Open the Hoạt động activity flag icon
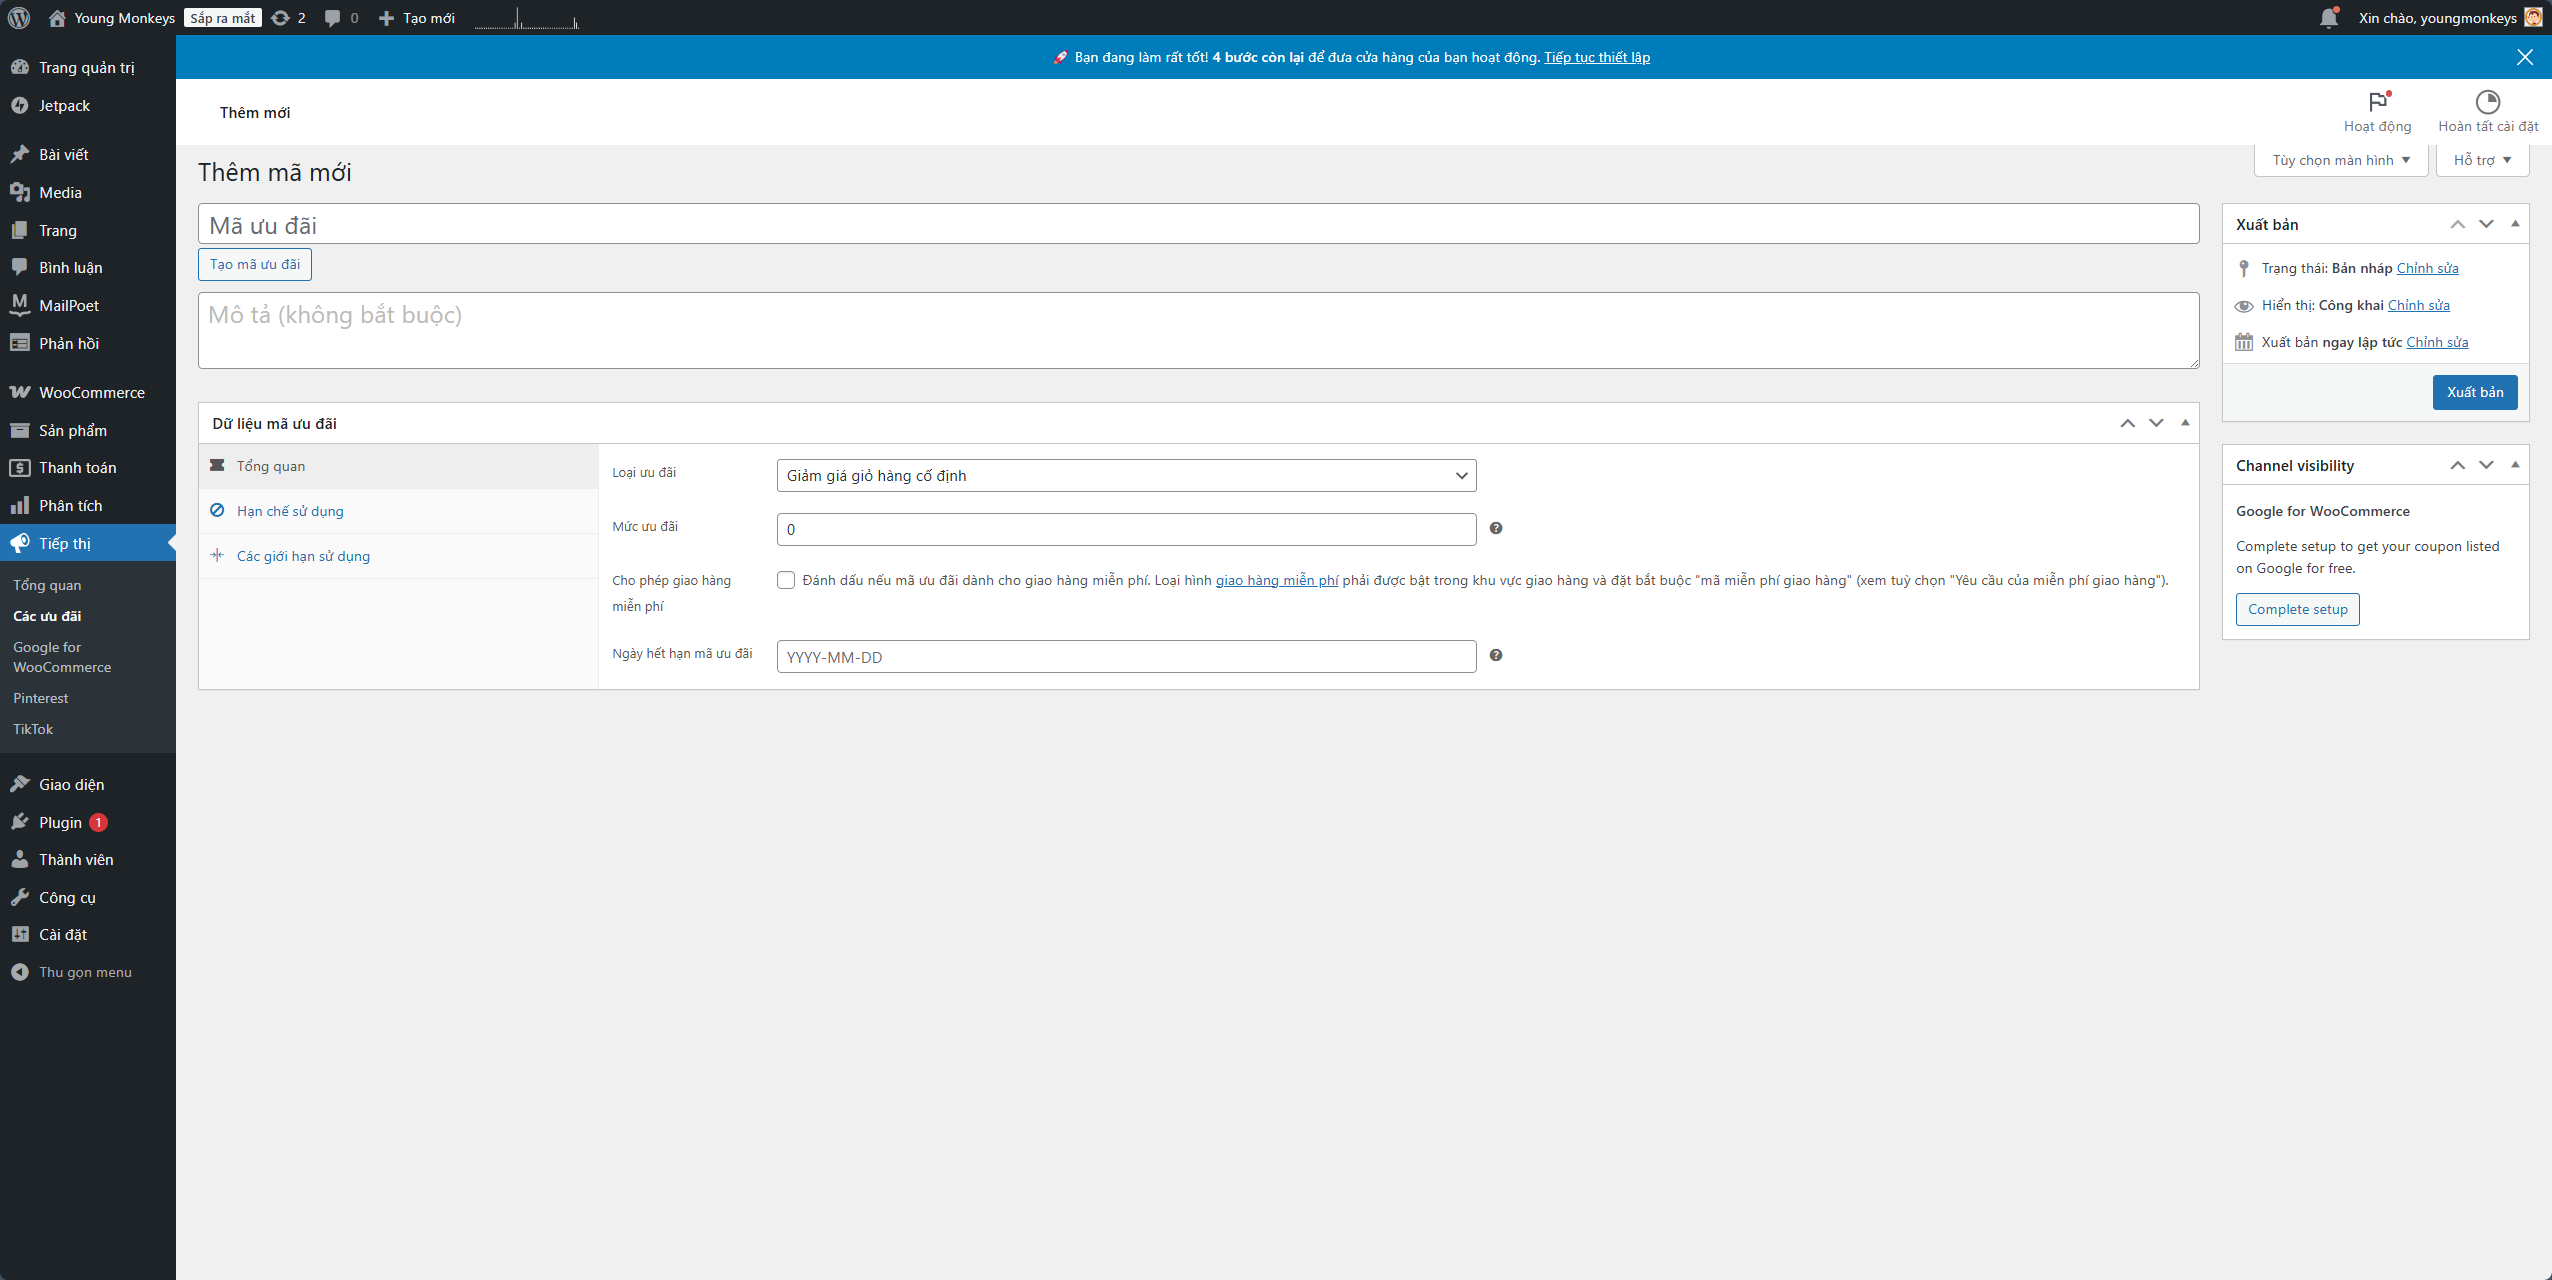This screenshot has width=2552, height=1280. pyautogui.click(x=2377, y=103)
